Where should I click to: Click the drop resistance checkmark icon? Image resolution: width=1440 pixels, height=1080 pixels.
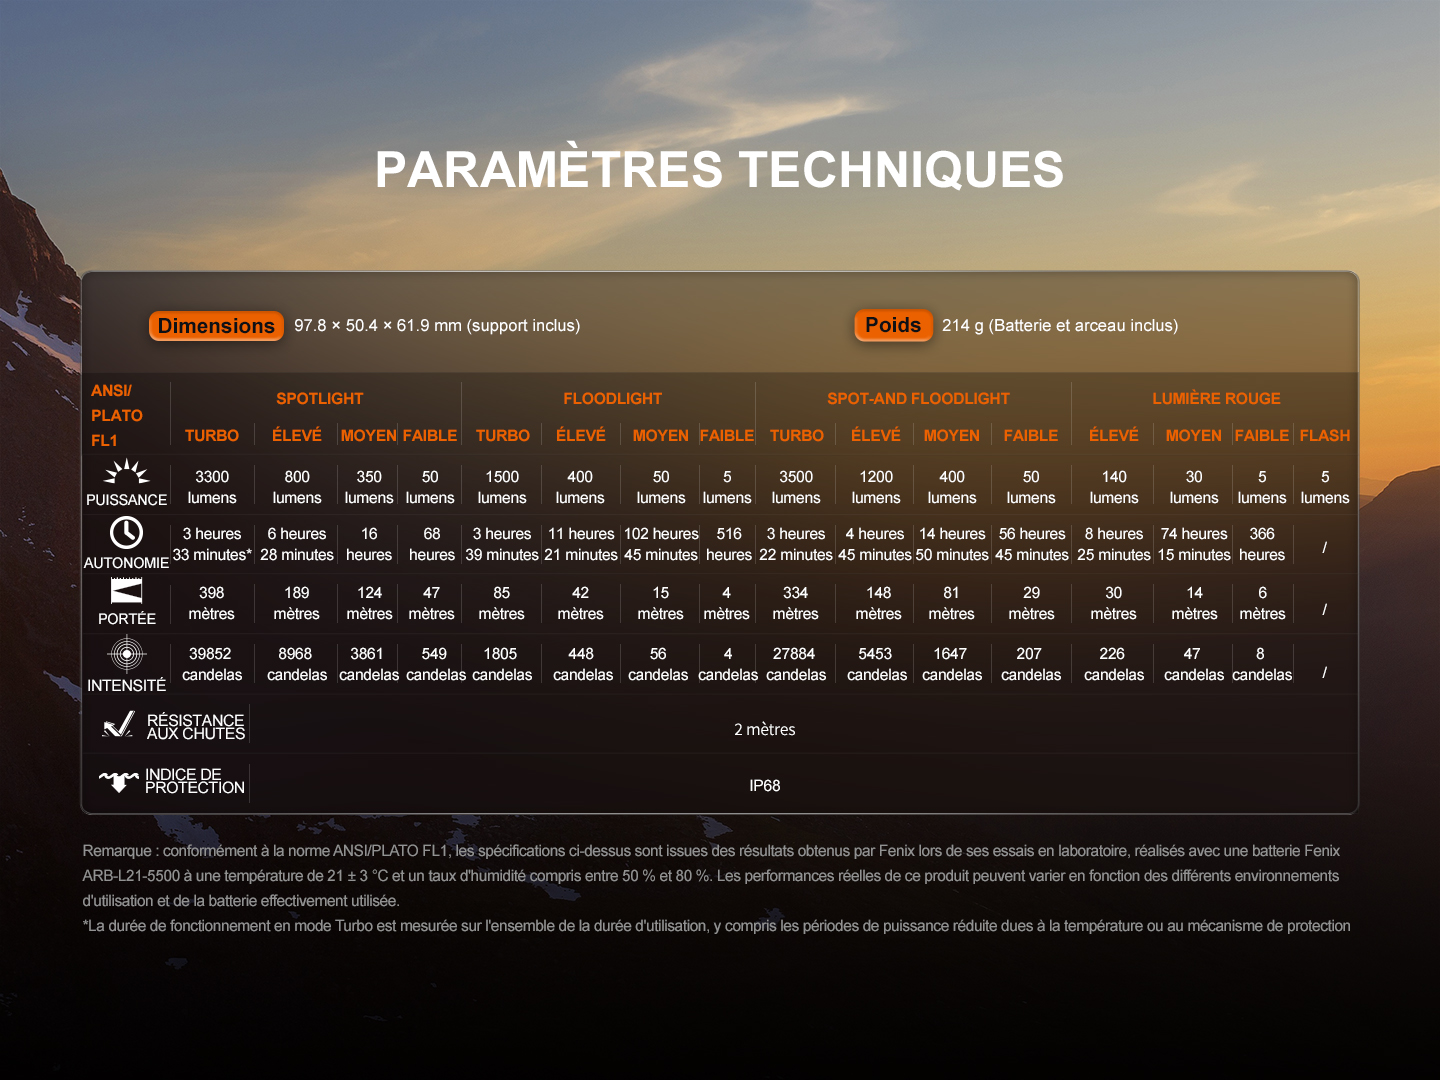click(x=119, y=724)
